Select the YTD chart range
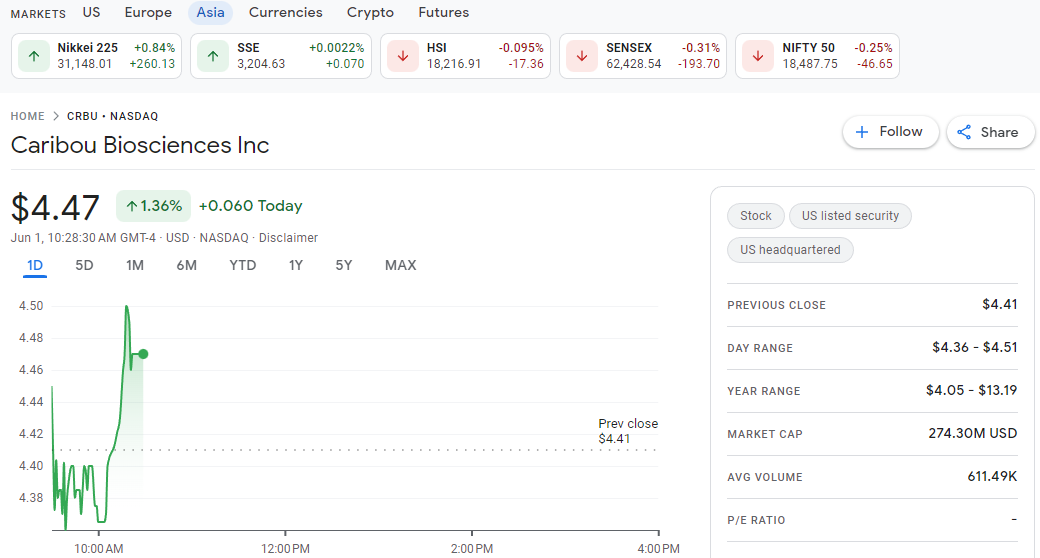Image resolution: width=1040 pixels, height=558 pixels. 243,265
